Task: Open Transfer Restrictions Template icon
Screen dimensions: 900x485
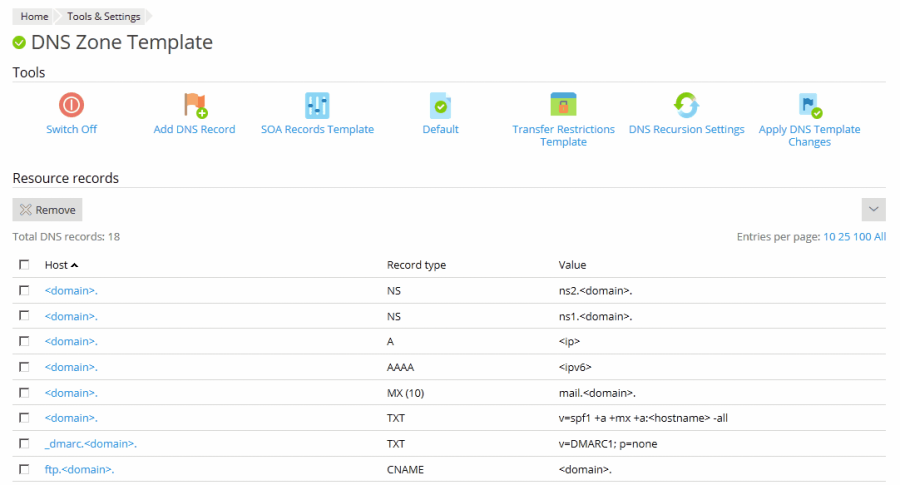Action: coord(563,105)
